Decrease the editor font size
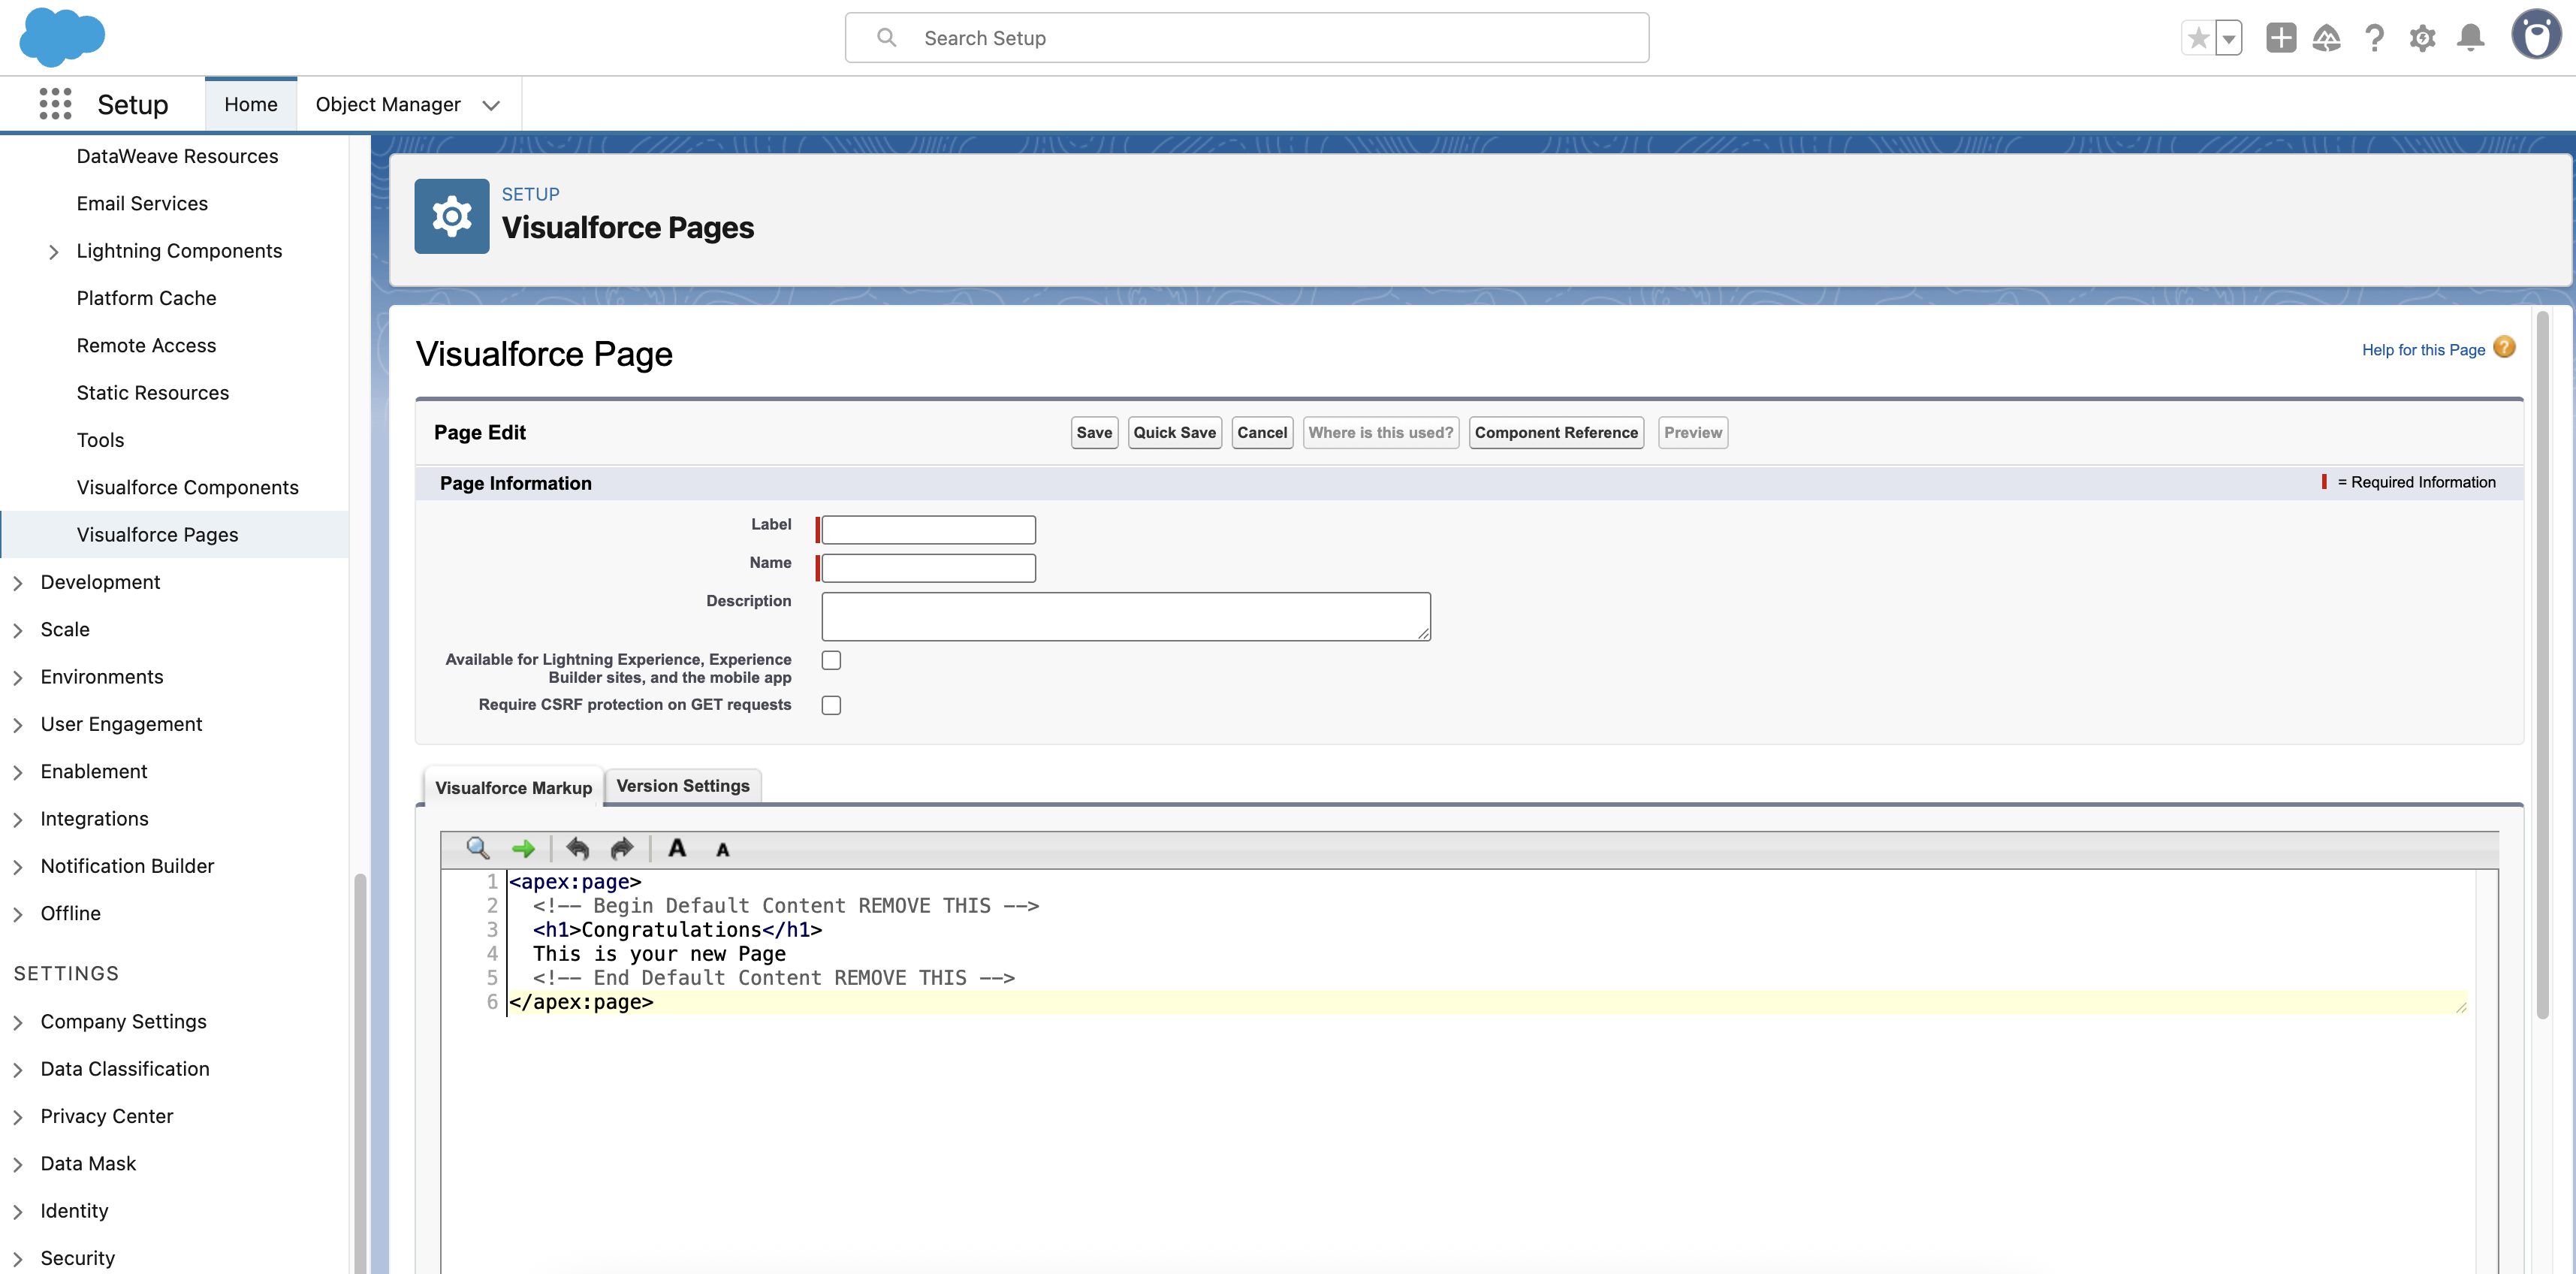 tap(722, 849)
